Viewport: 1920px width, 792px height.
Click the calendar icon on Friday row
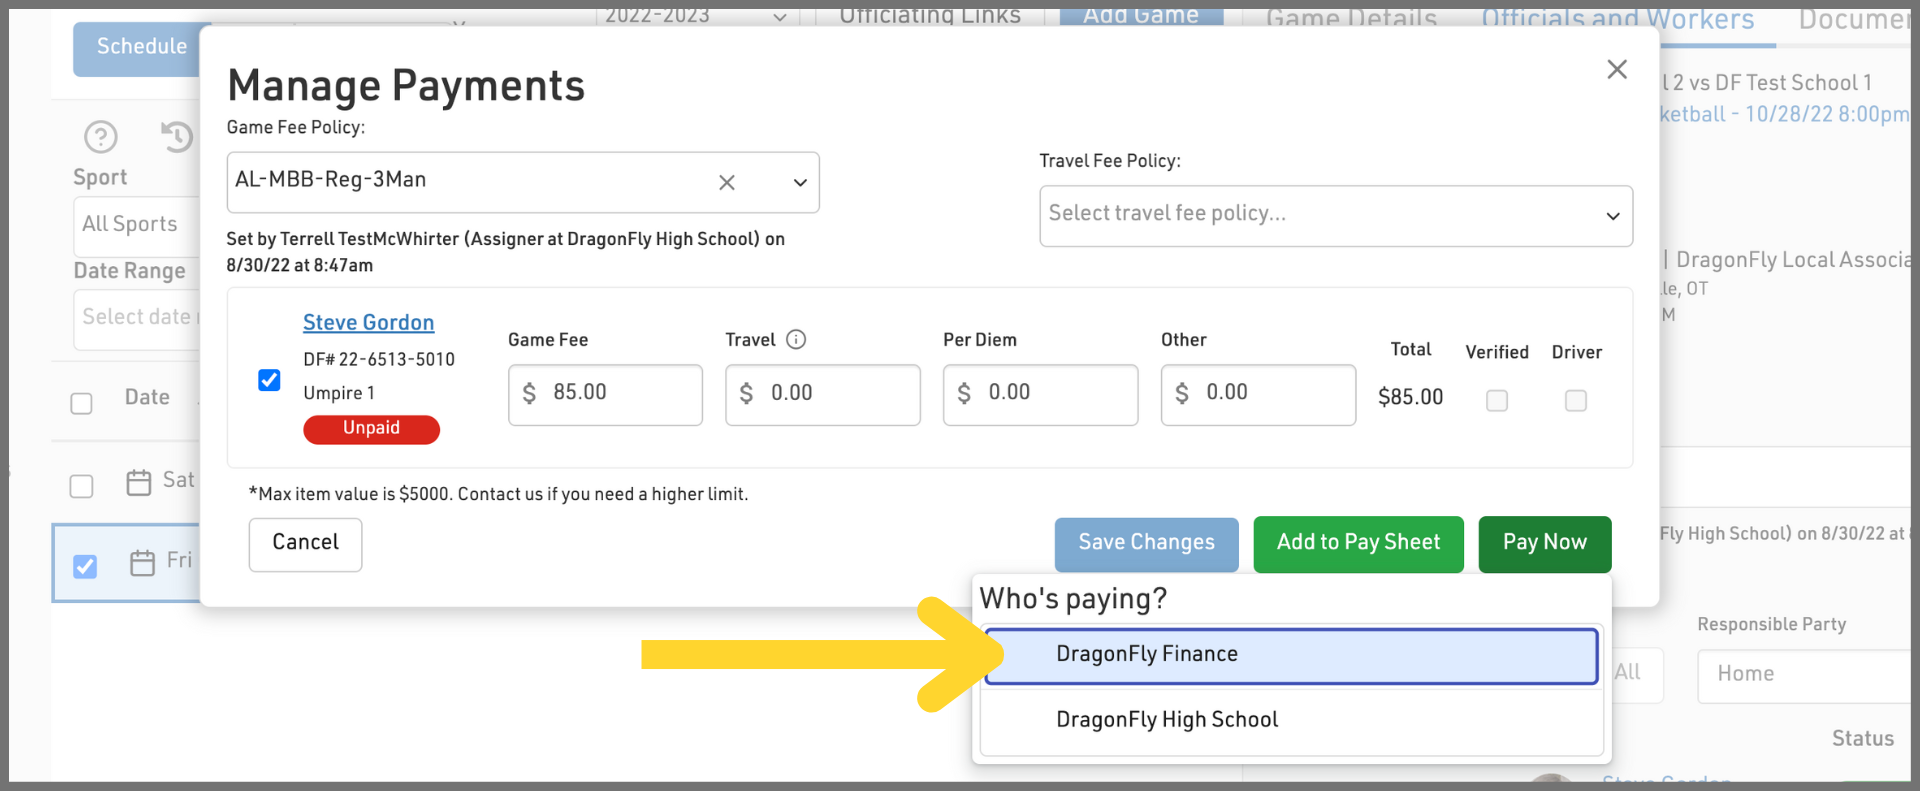[143, 563]
